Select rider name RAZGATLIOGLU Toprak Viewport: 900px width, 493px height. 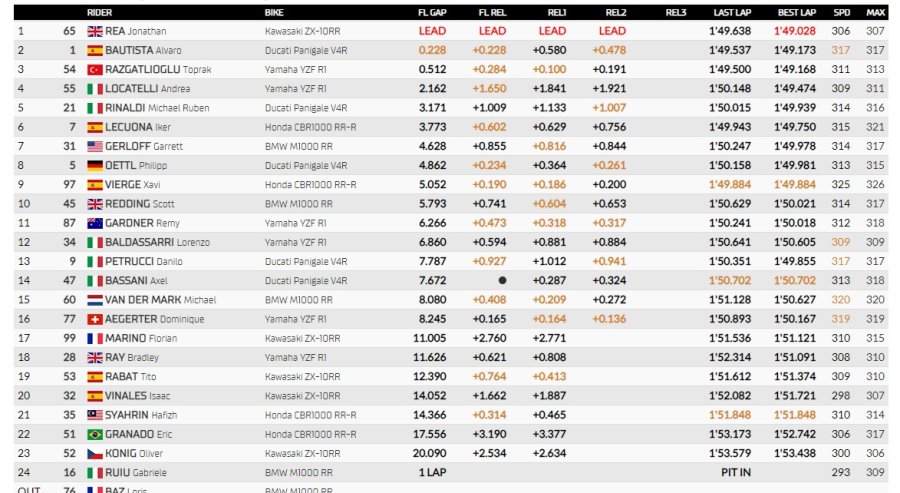pyautogui.click(x=158, y=69)
